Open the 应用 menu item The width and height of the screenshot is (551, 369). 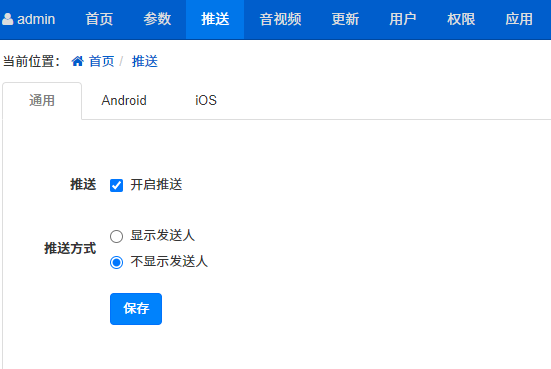(519, 19)
